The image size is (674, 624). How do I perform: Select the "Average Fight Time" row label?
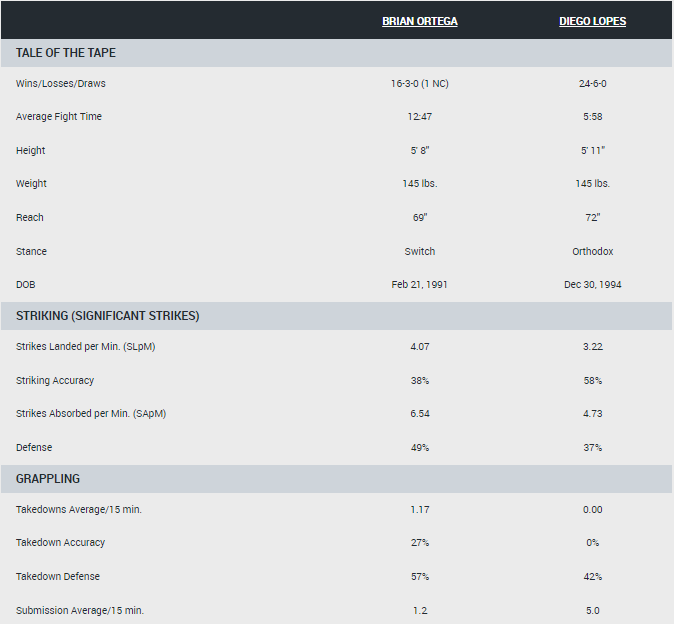tap(59, 117)
